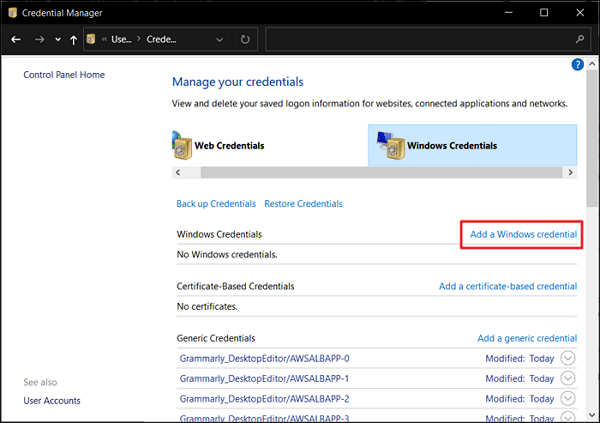The image size is (600, 423).
Task: Click the search magnifier icon
Action: (580, 40)
